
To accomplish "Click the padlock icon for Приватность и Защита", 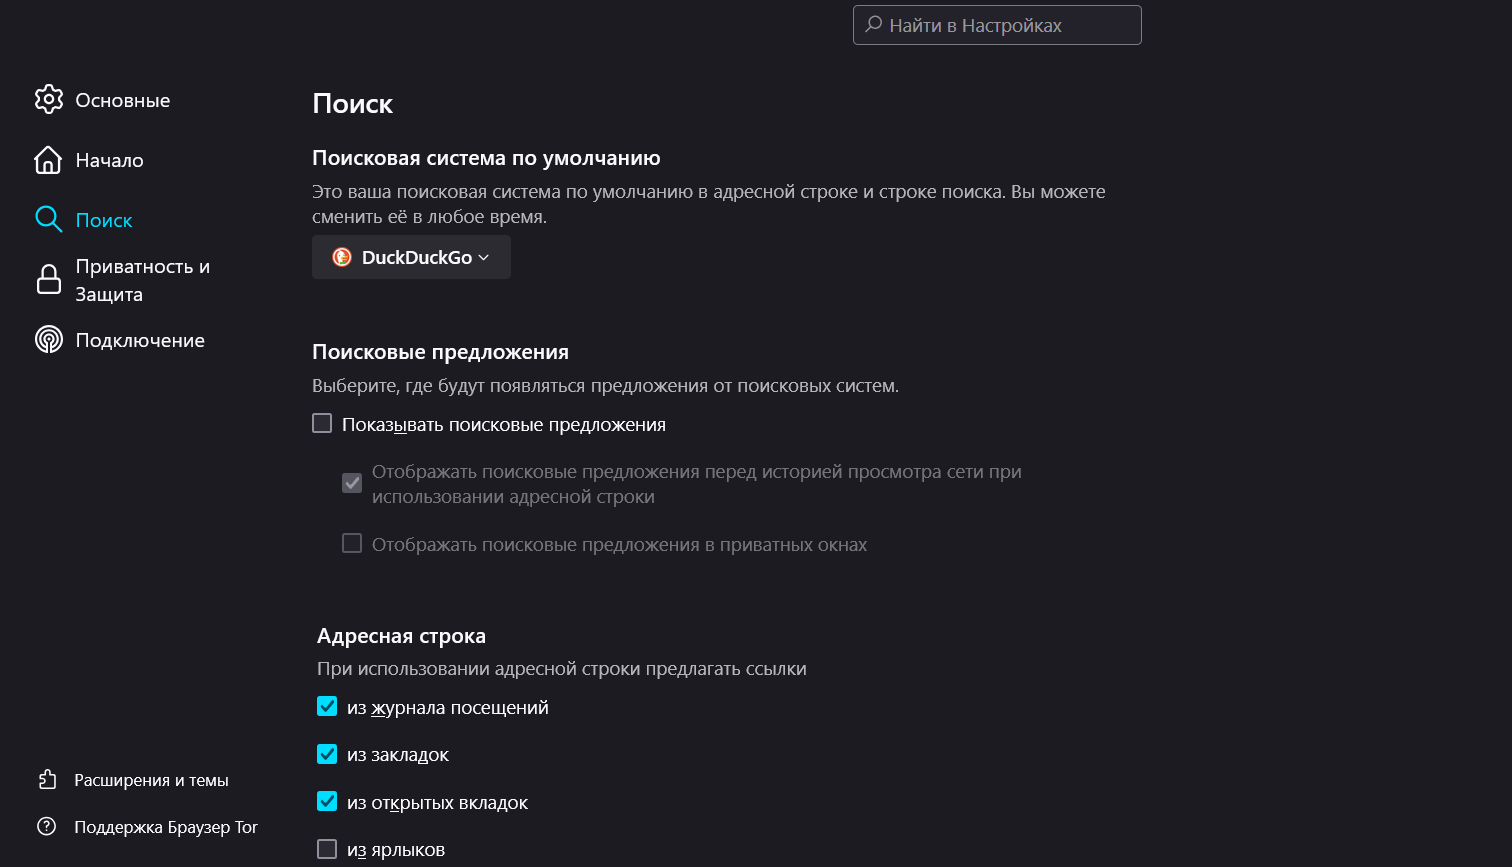I will [48, 280].
